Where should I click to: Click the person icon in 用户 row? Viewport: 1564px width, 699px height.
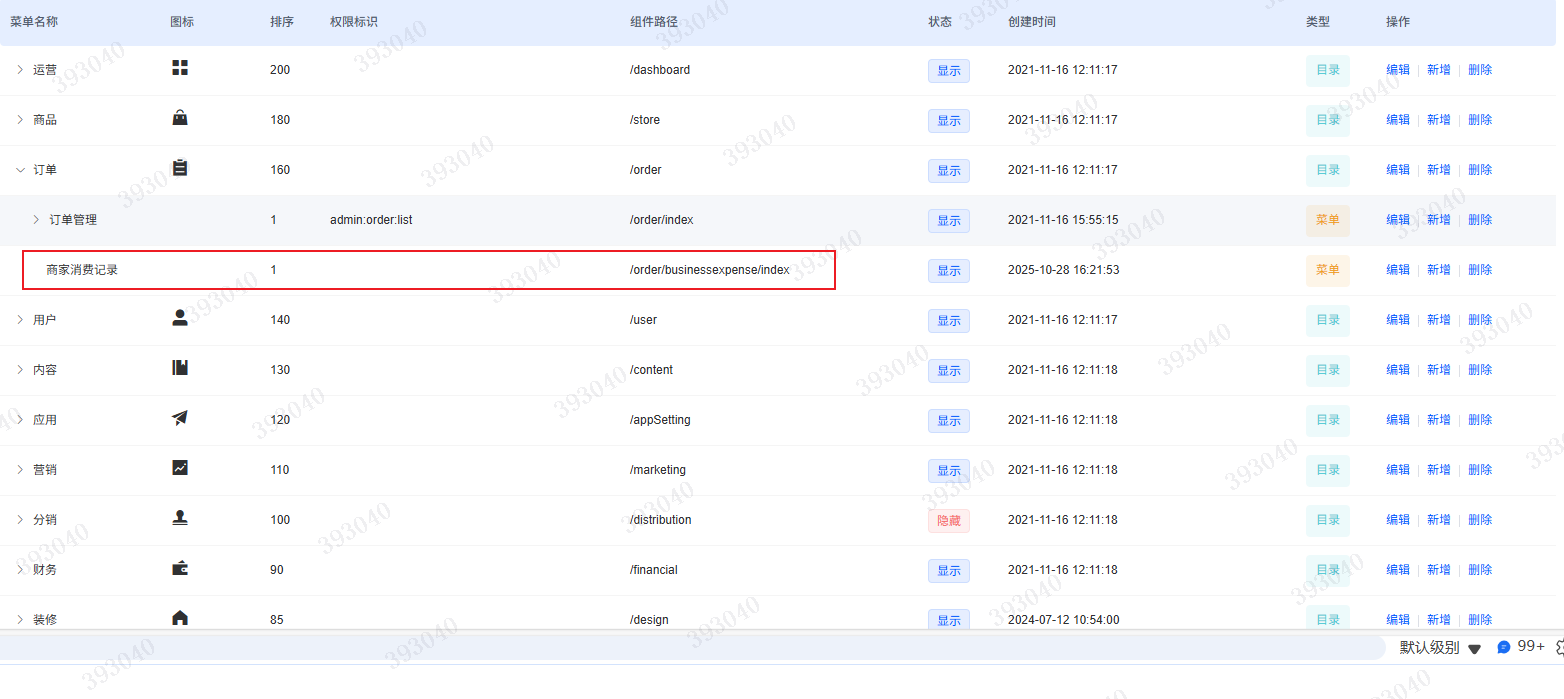[180, 318]
